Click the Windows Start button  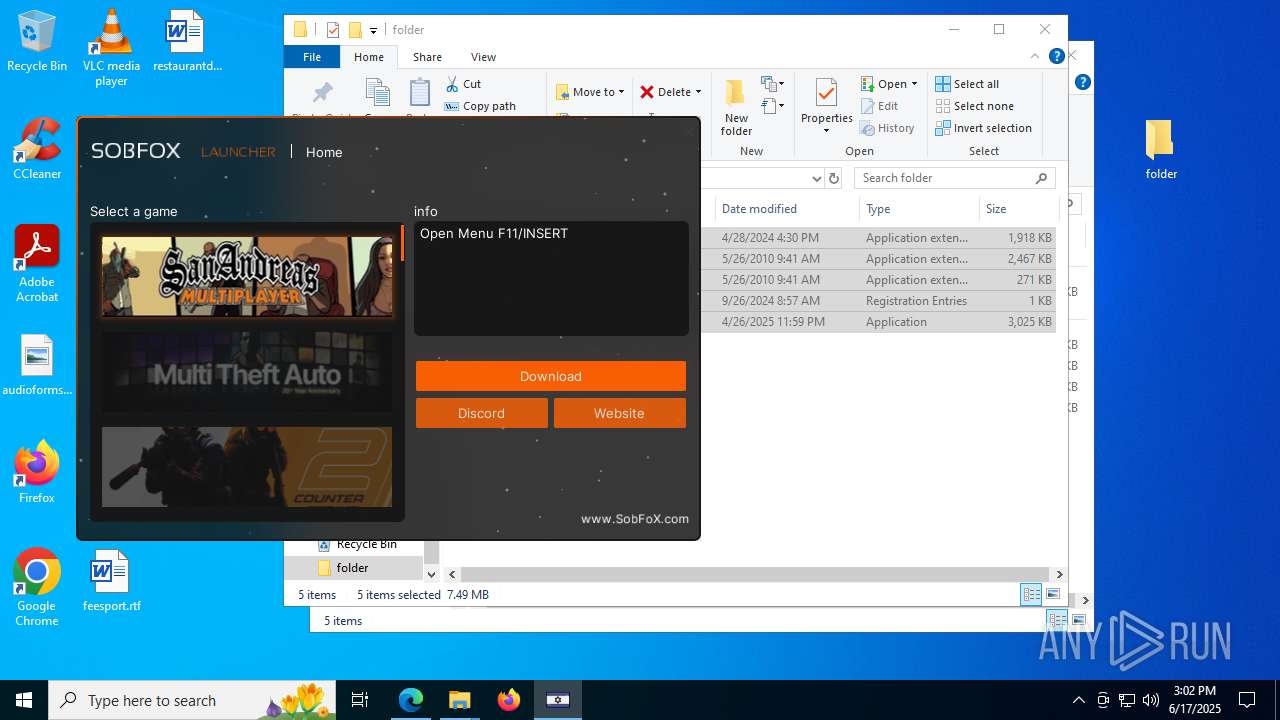pyautogui.click(x=24, y=700)
